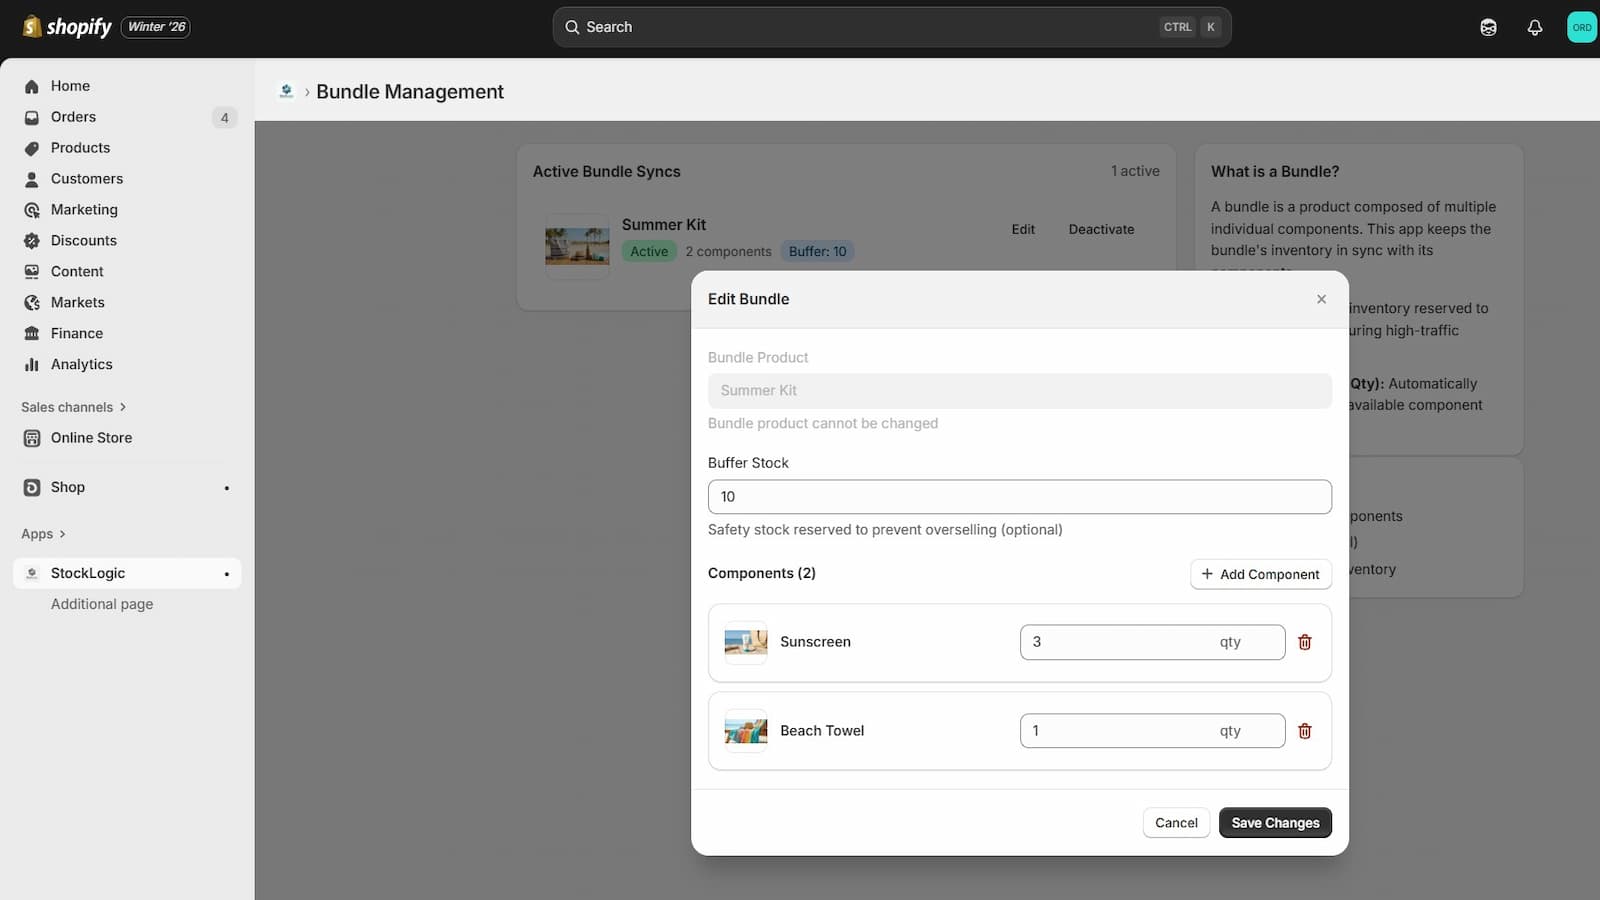The image size is (1600, 900).
Task: Delete the Sunscreen component via trash icon
Action: (1304, 642)
